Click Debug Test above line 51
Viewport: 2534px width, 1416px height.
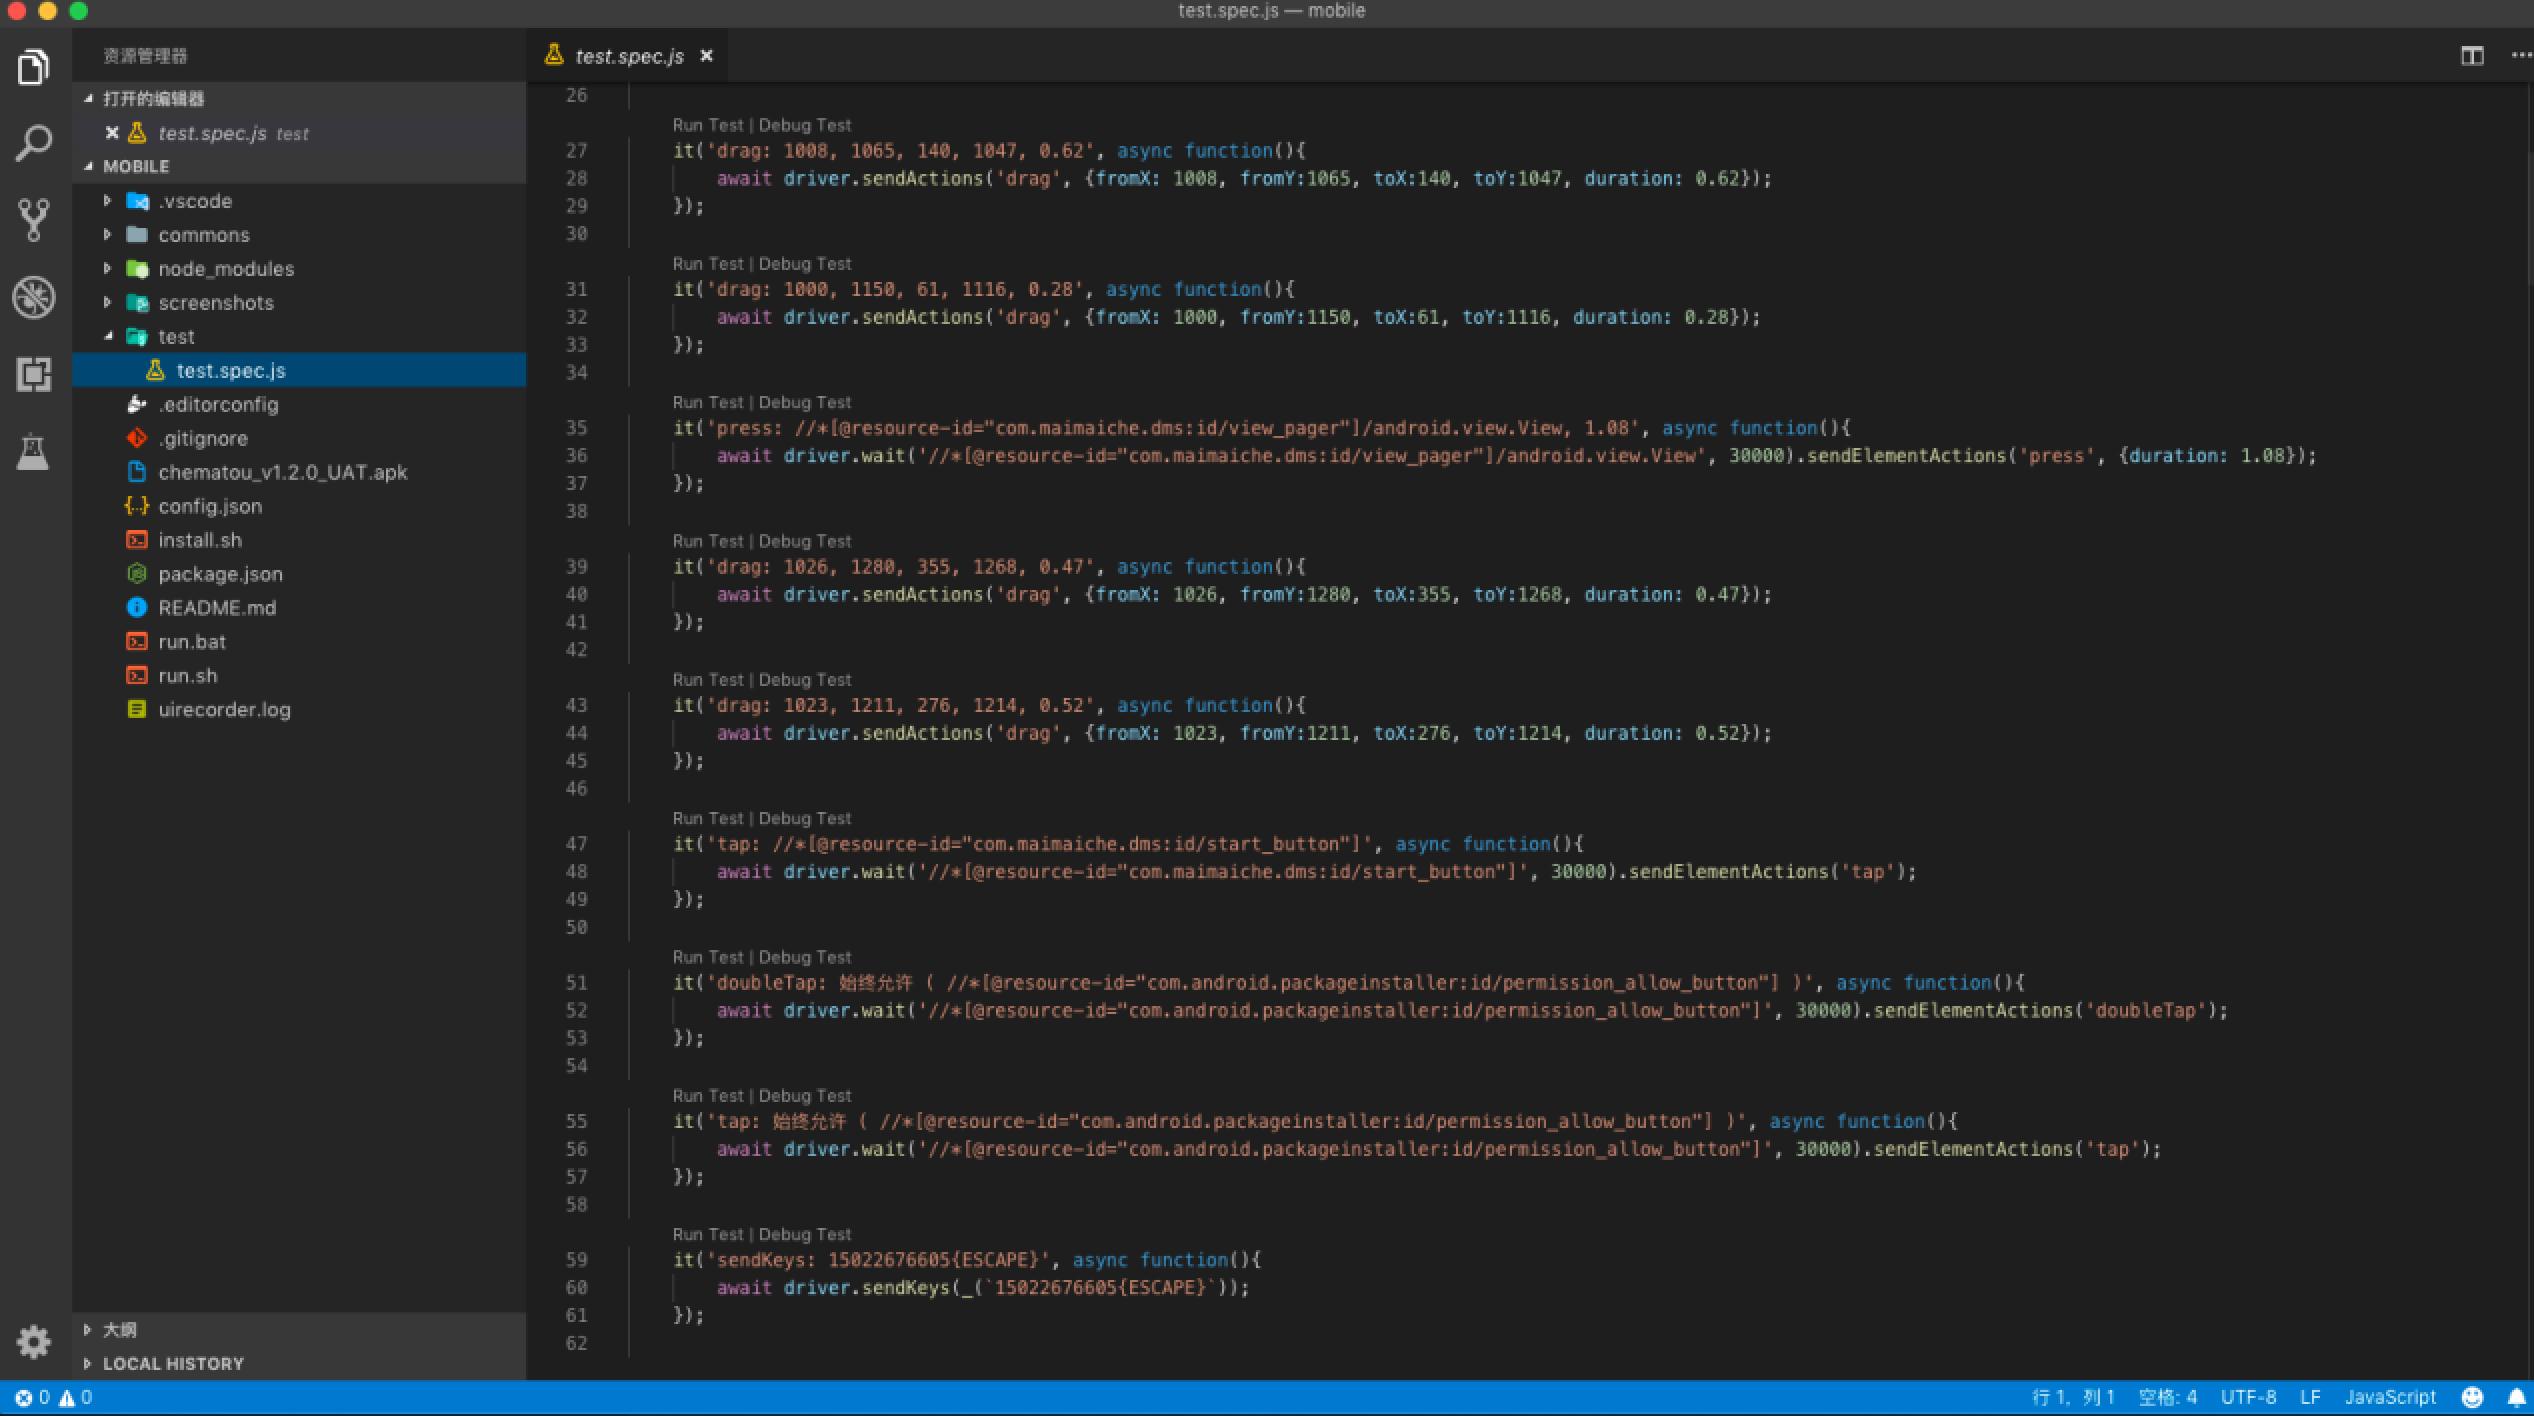[804, 958]
